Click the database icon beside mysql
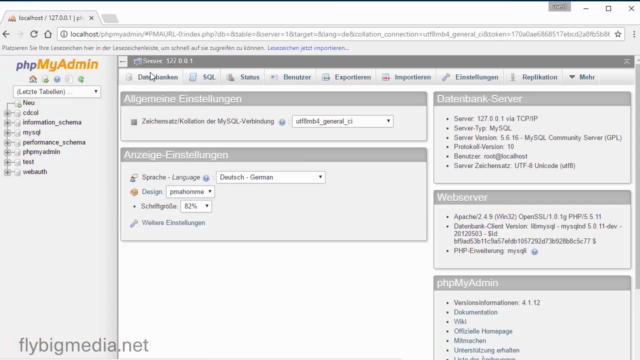 17,133
